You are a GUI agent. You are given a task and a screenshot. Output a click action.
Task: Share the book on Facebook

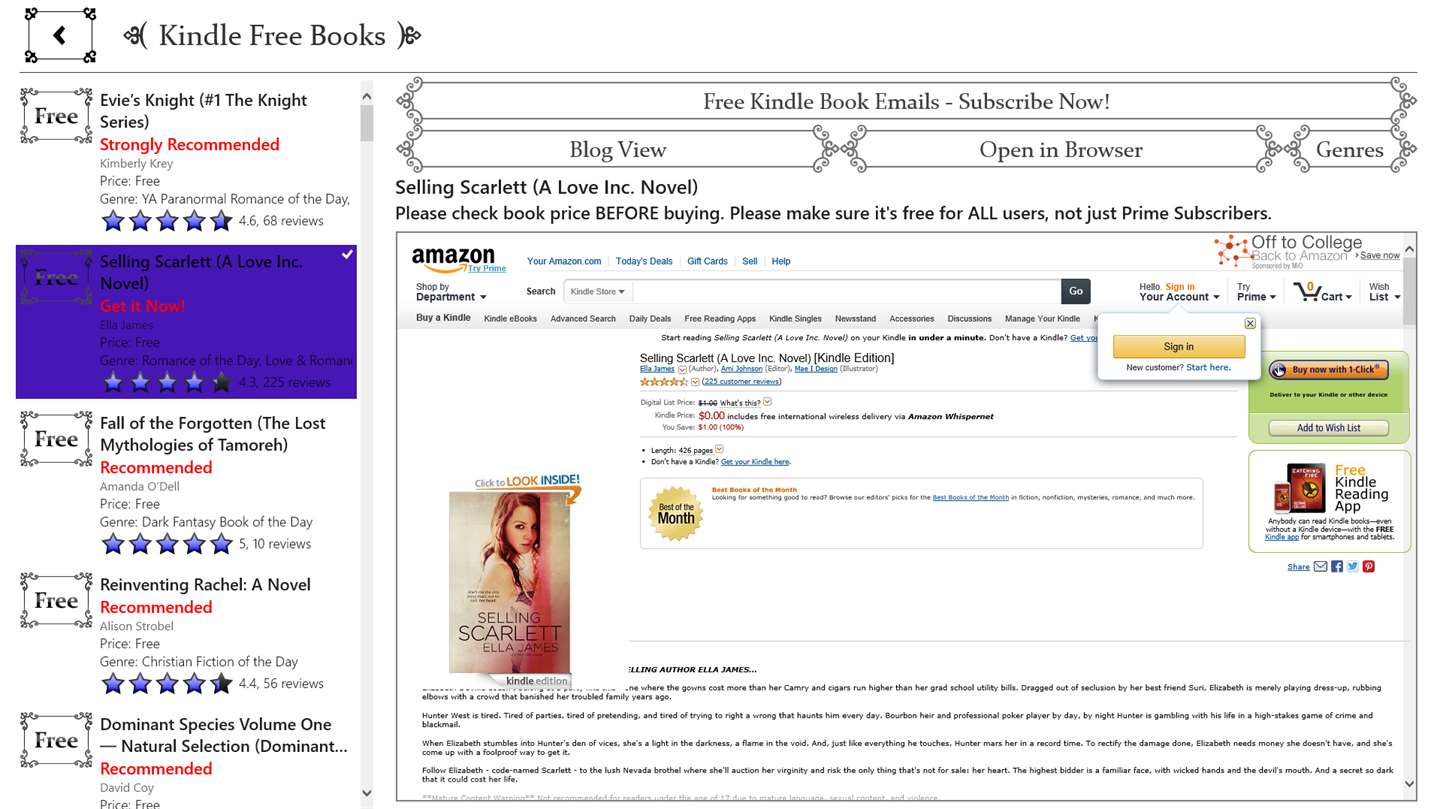click(1337, 566)
